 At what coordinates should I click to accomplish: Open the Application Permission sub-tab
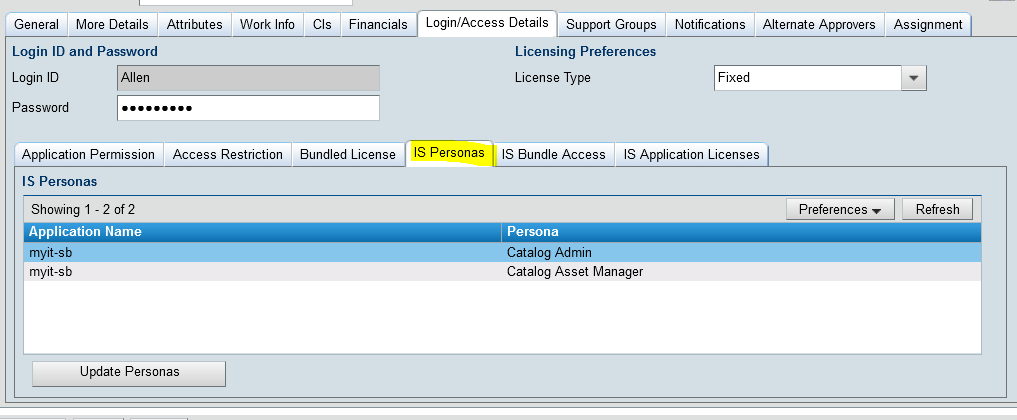(x=88, y=154)
